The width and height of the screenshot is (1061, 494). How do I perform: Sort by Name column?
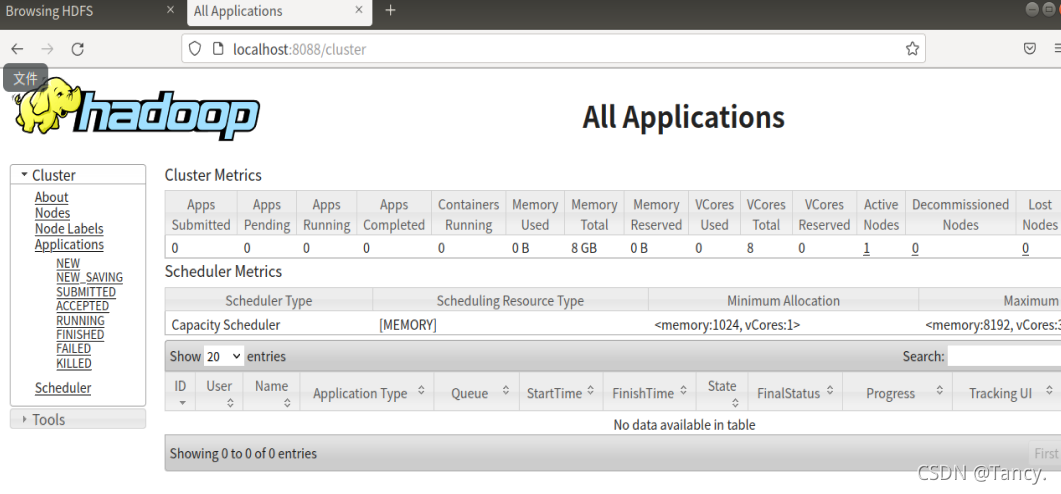(x=287, y=403)
